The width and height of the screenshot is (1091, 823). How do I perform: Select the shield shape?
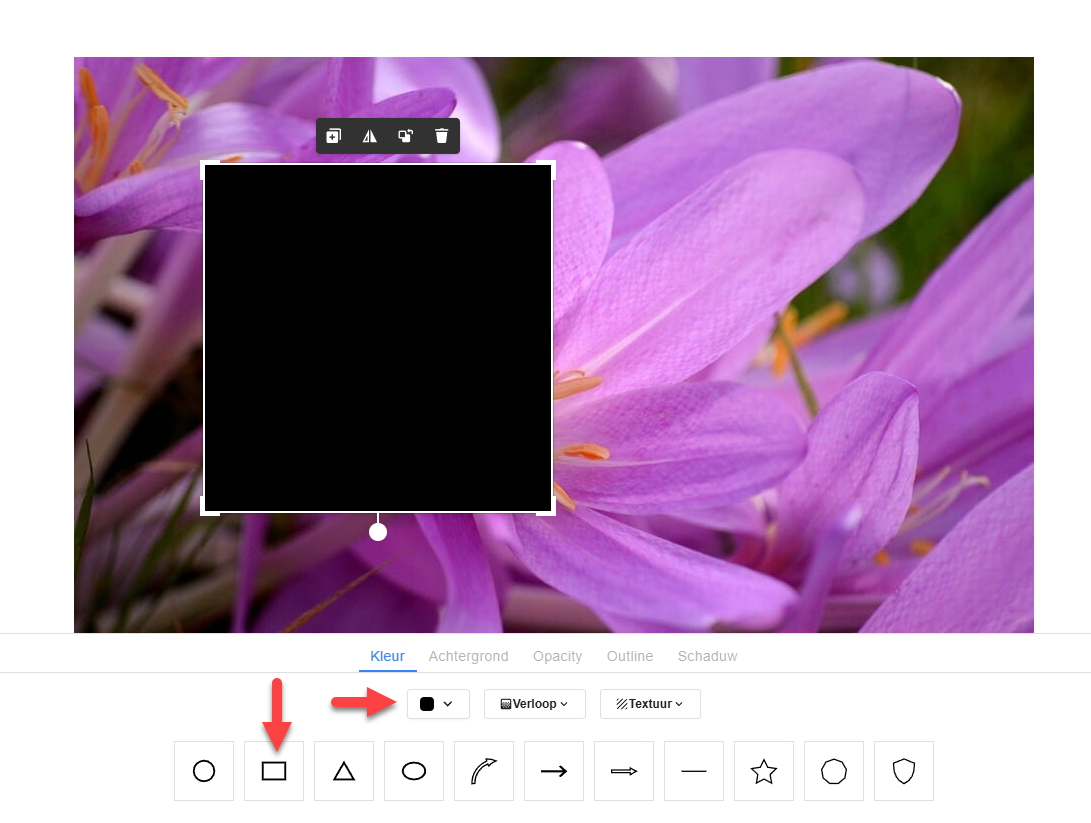(904, 771)
